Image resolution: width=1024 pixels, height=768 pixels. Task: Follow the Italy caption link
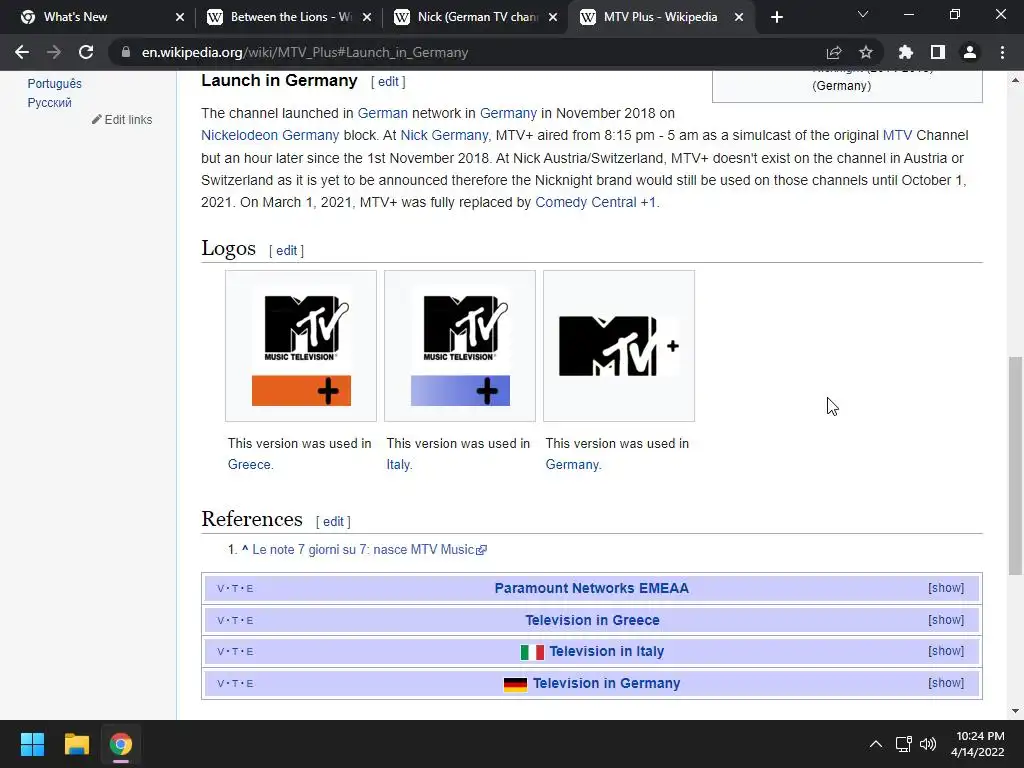tap(398, 464)
